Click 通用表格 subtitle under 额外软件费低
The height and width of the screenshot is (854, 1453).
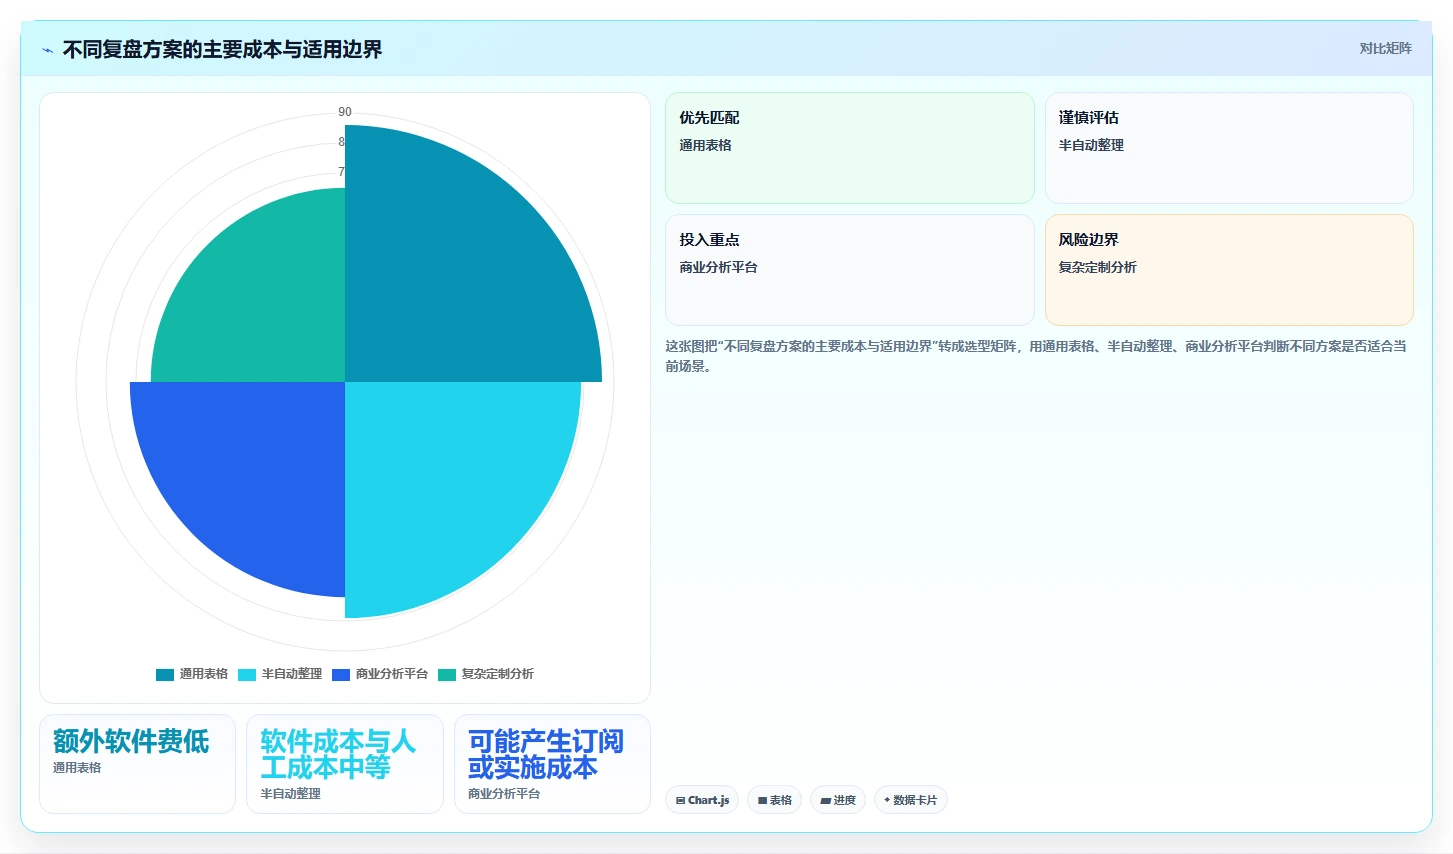click(77, 768)
